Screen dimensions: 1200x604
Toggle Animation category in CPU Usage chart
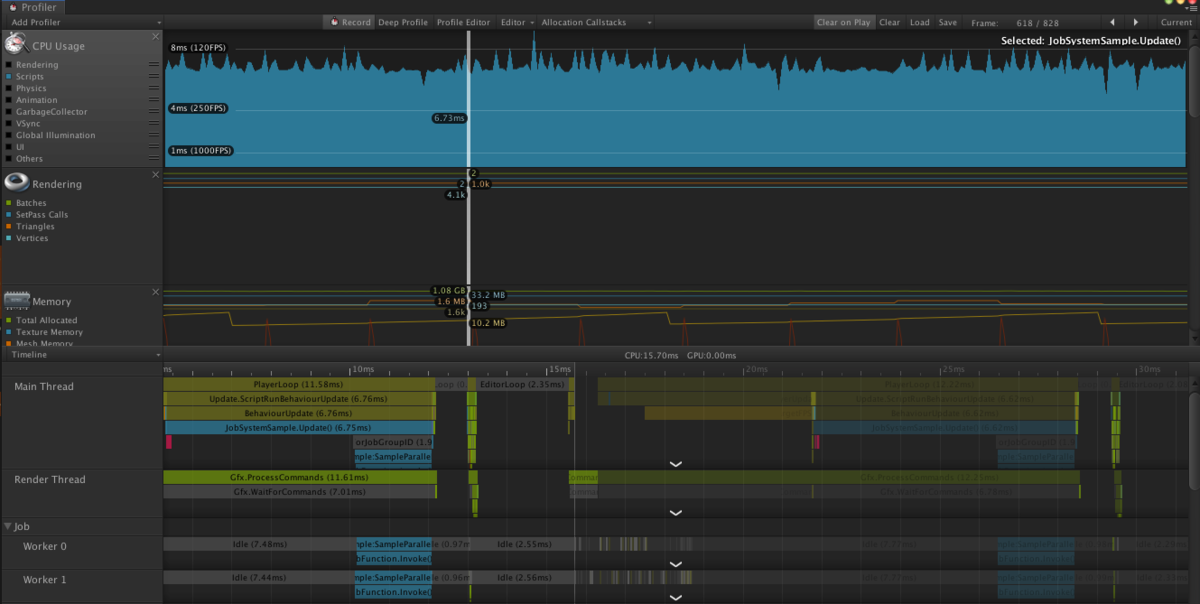coord(8,100)
